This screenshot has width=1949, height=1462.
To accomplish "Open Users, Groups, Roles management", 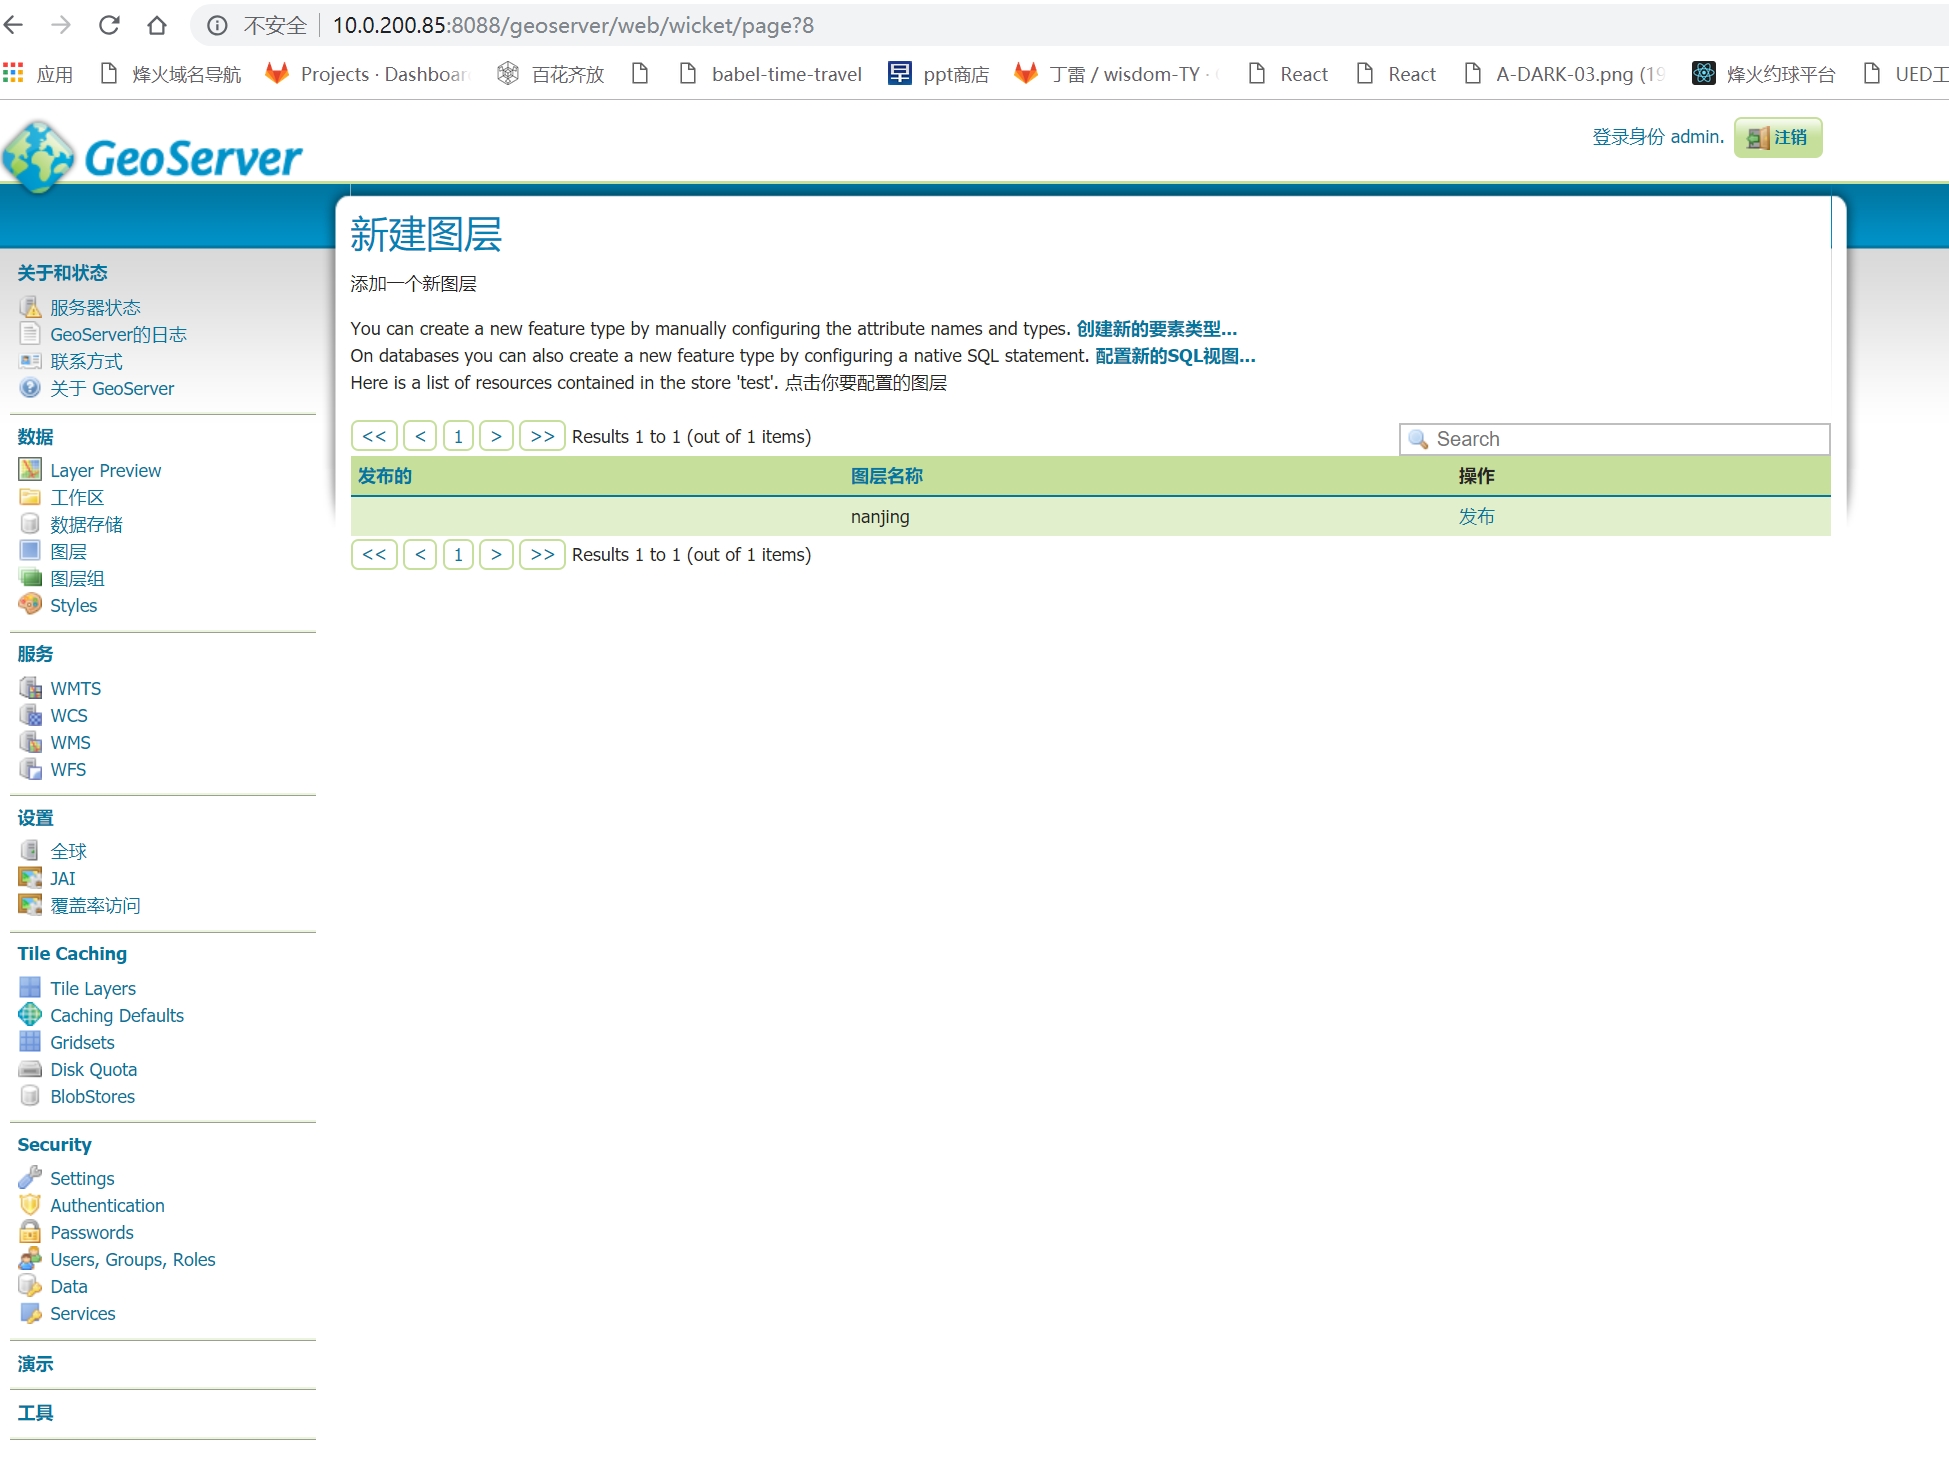I will click(132, 1259).
